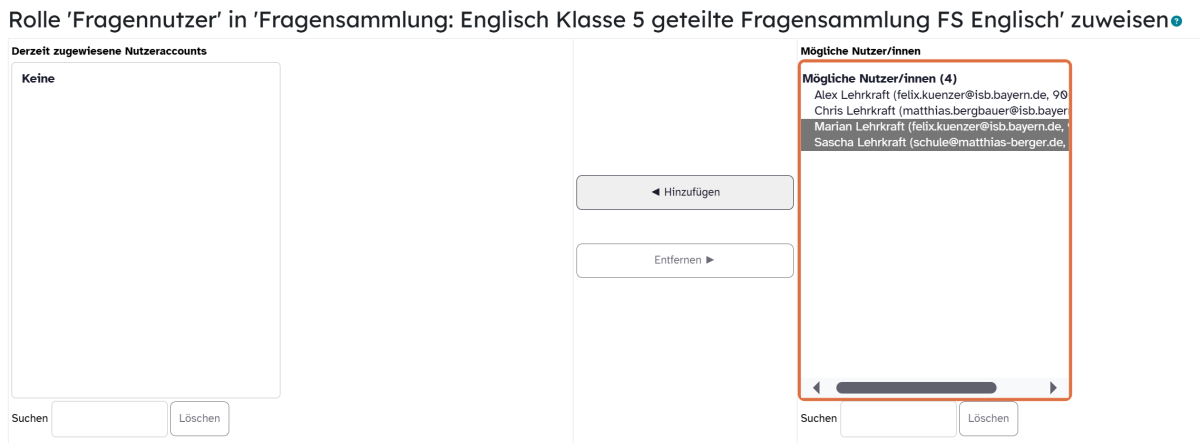The width and height of the screenshot is (1200, 443).
Task: Click the Entfernen button
Action: click(x=685, y=260)
